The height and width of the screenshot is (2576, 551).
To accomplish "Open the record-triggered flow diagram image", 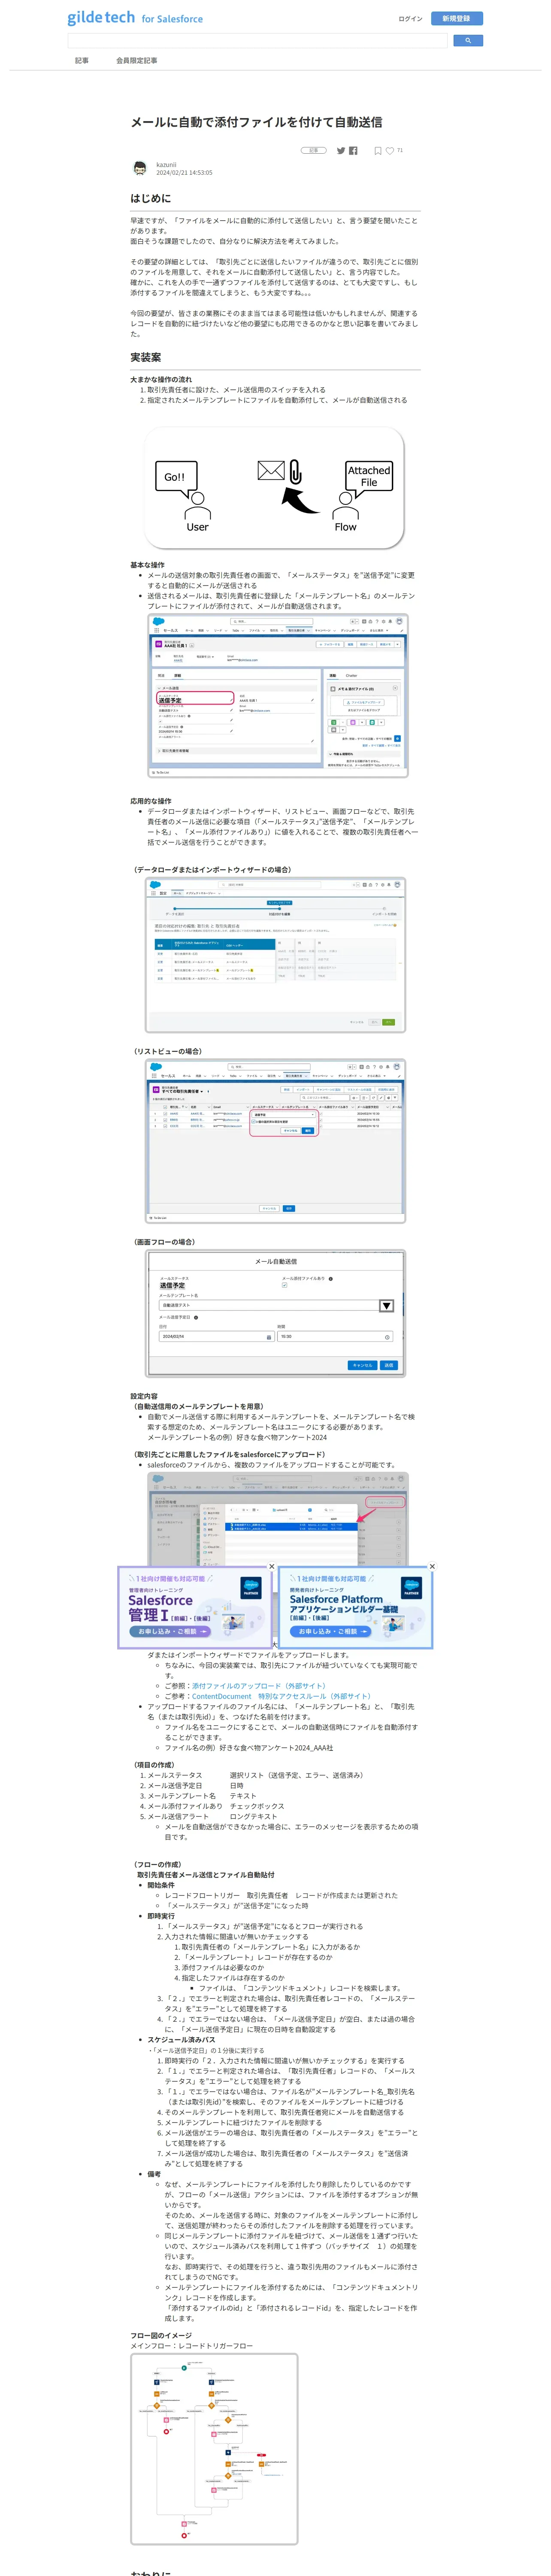I will coord(214,2448).
